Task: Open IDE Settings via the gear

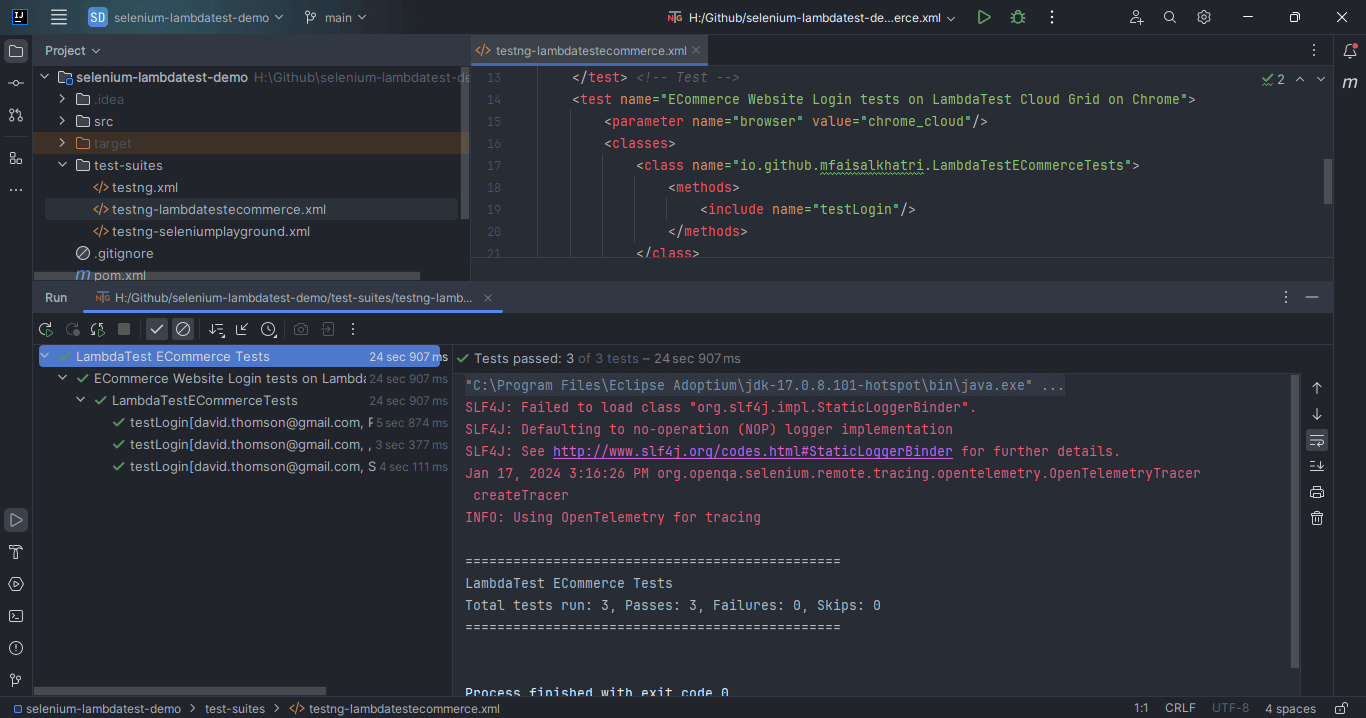Action: (1203, 17)
